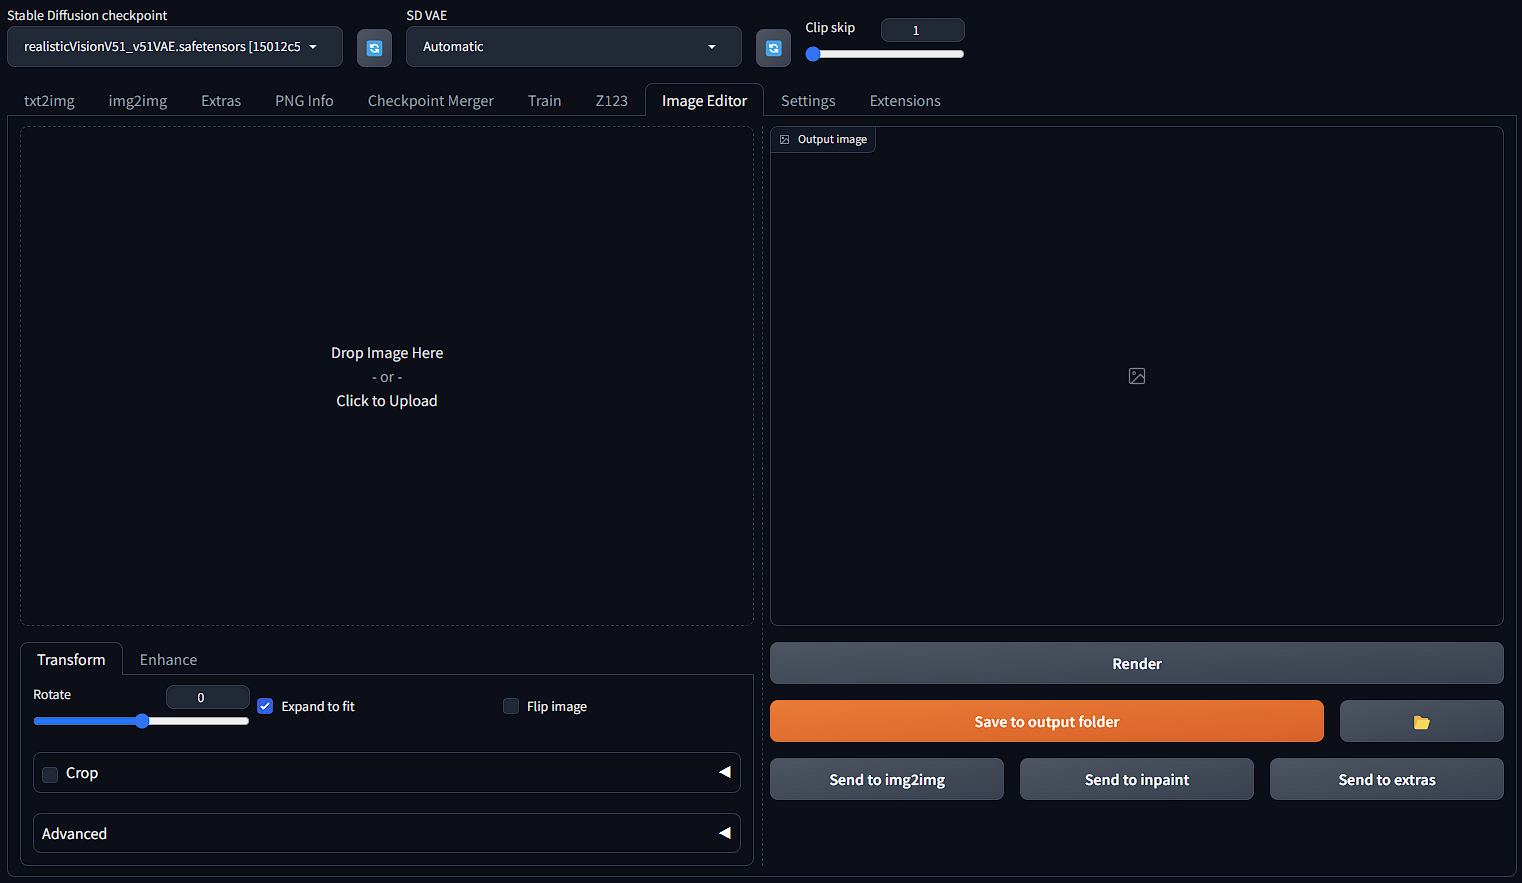
Task: Toggle the Flip image checkbox
Action: click(511, 706)
